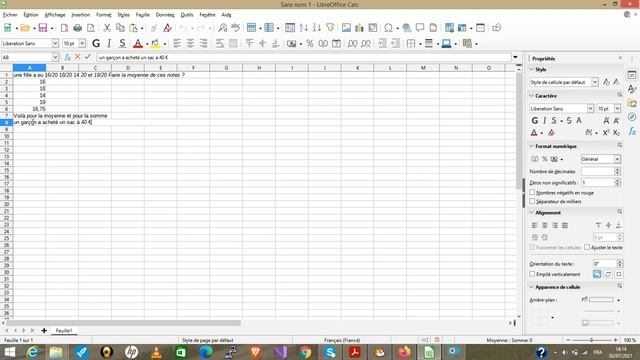
Task: Open the Windows Start button
Action: click(x=9, y=352)
